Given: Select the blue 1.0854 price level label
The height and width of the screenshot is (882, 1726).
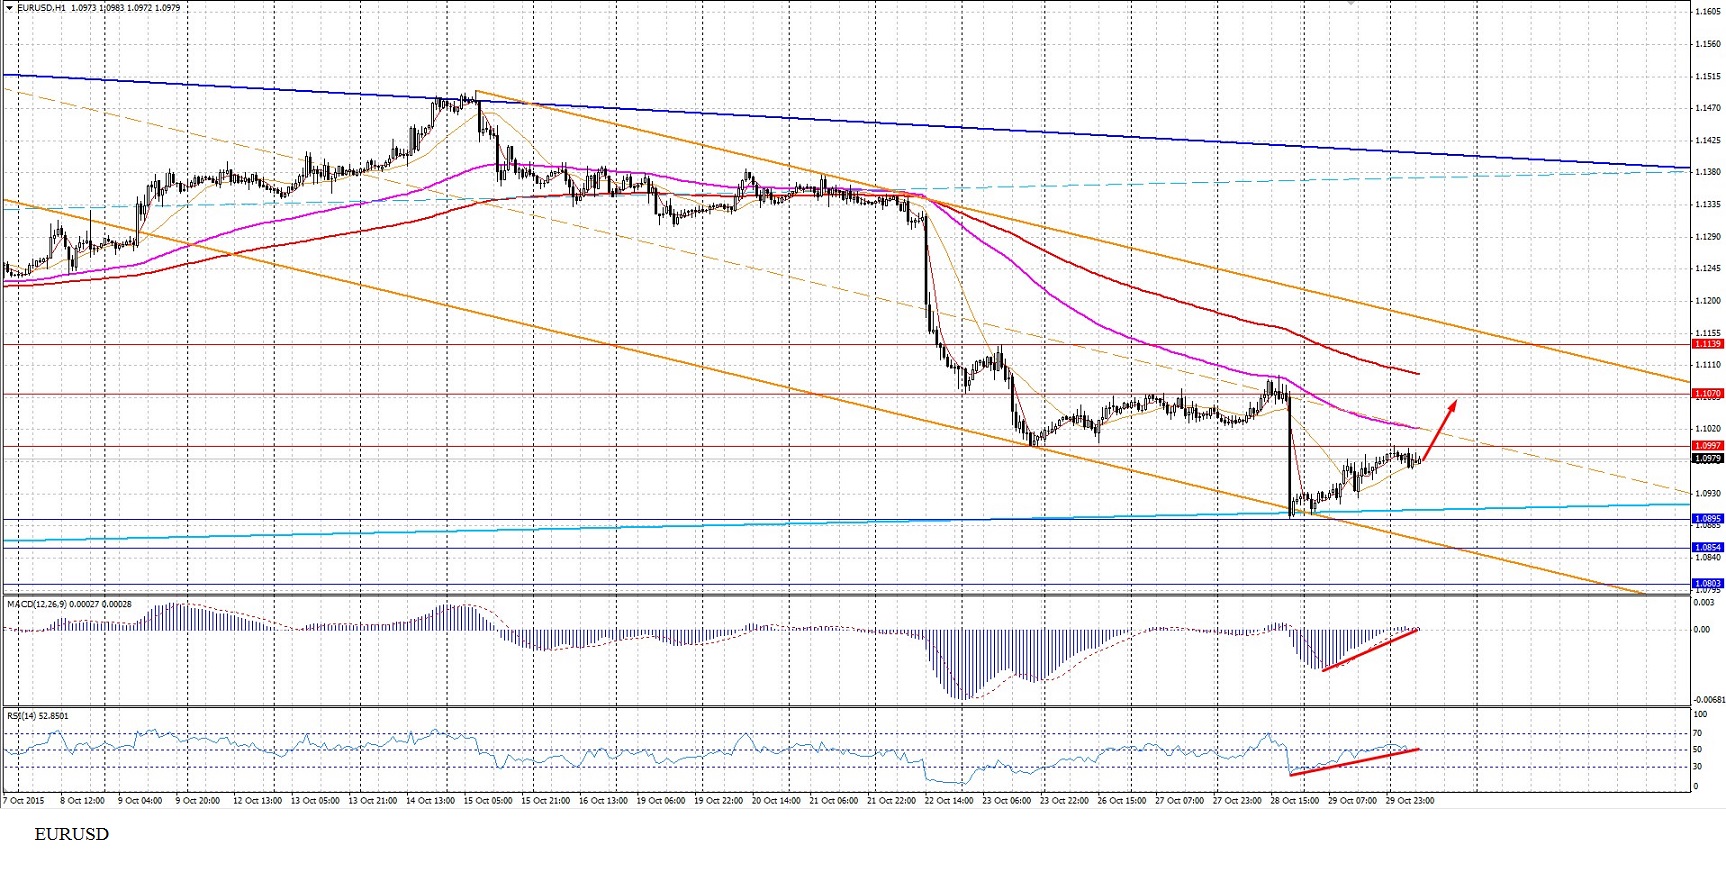Looking at the screenshot, I should click(x=1707, y=548).
